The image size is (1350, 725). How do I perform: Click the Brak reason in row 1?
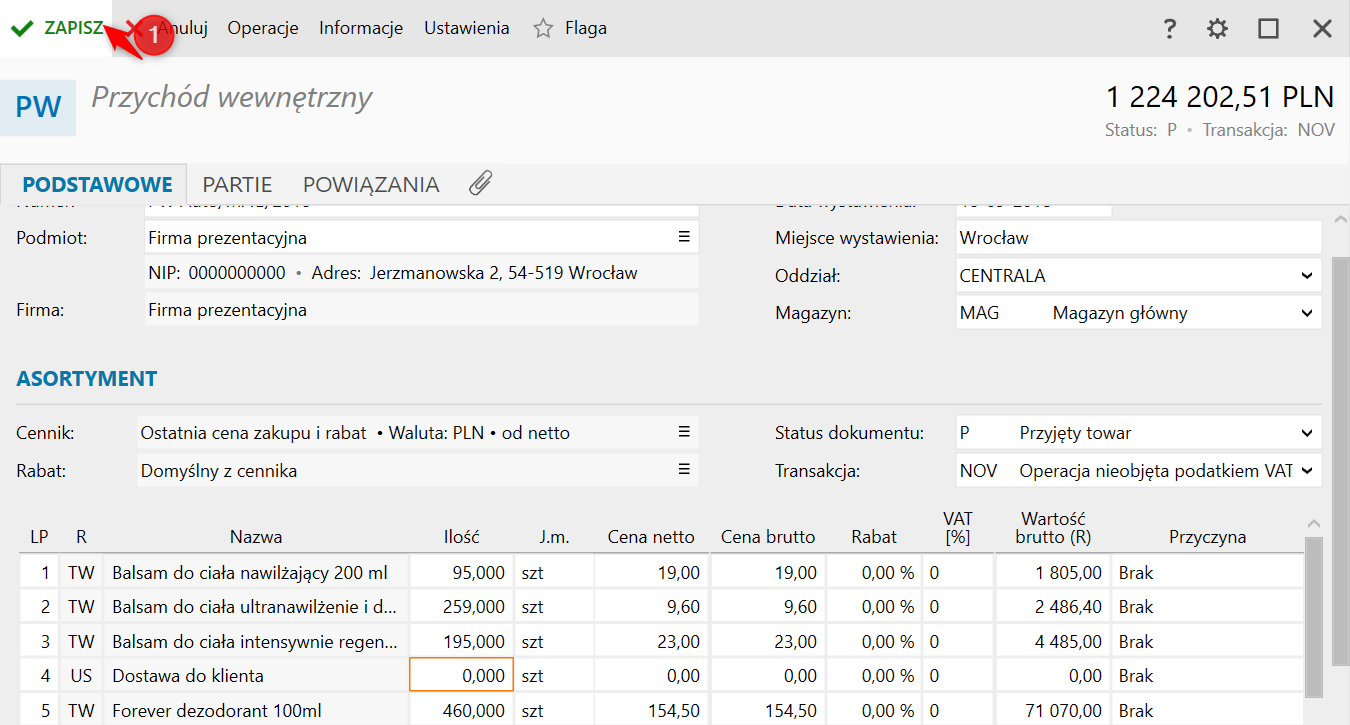click(x=1207, y=573)
